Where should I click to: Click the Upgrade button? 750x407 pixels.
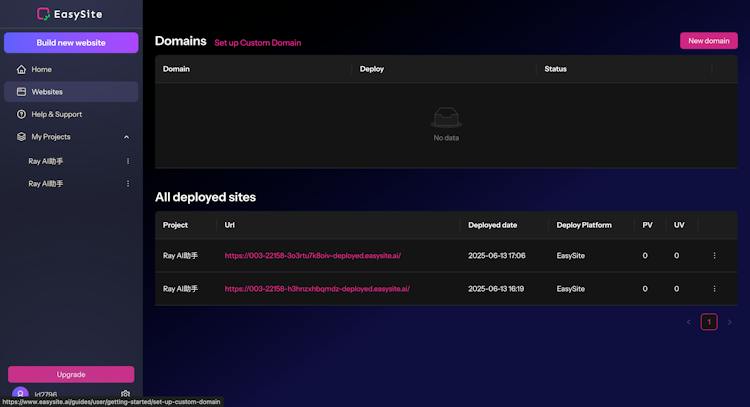tap(71, 374)
